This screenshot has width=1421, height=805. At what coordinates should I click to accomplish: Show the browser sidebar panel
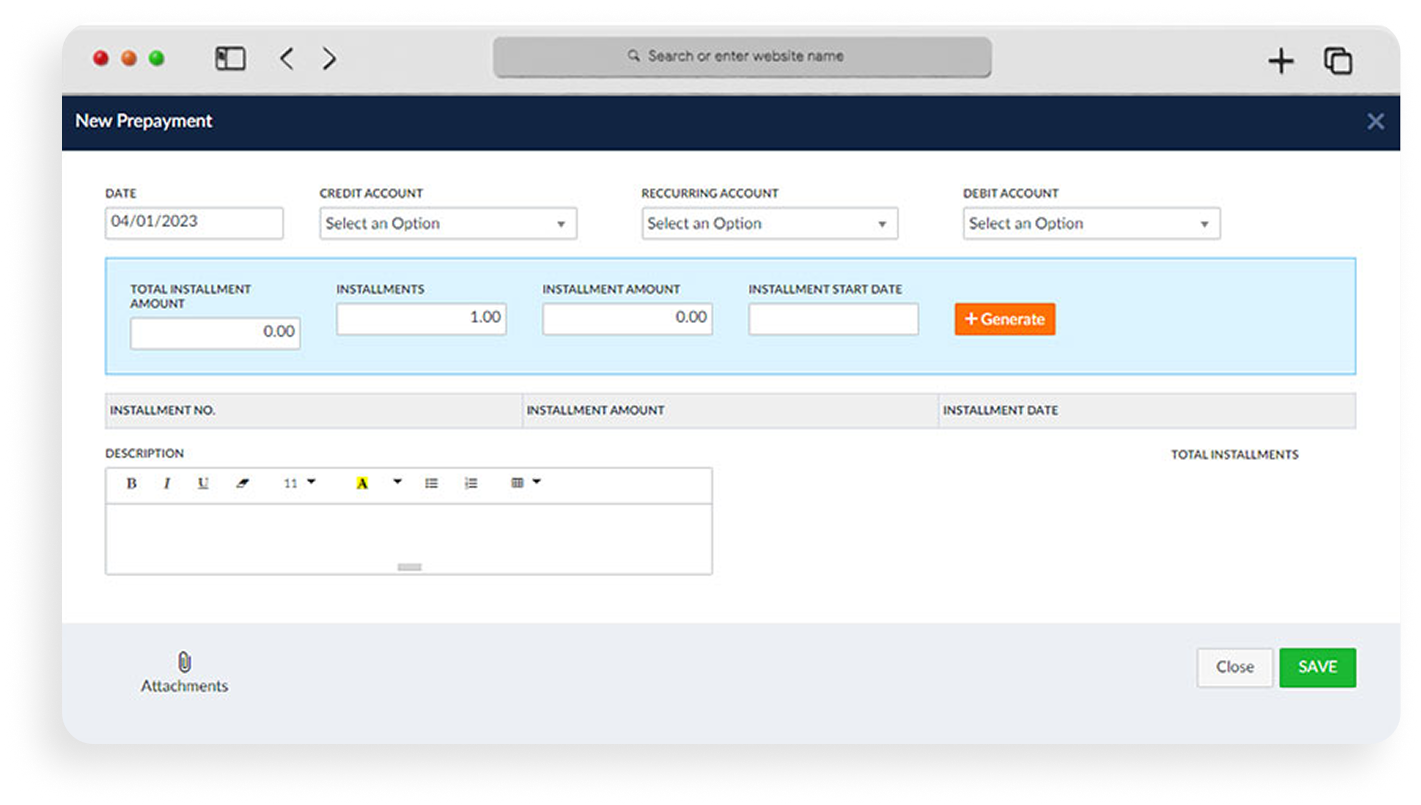click(230, 59)
